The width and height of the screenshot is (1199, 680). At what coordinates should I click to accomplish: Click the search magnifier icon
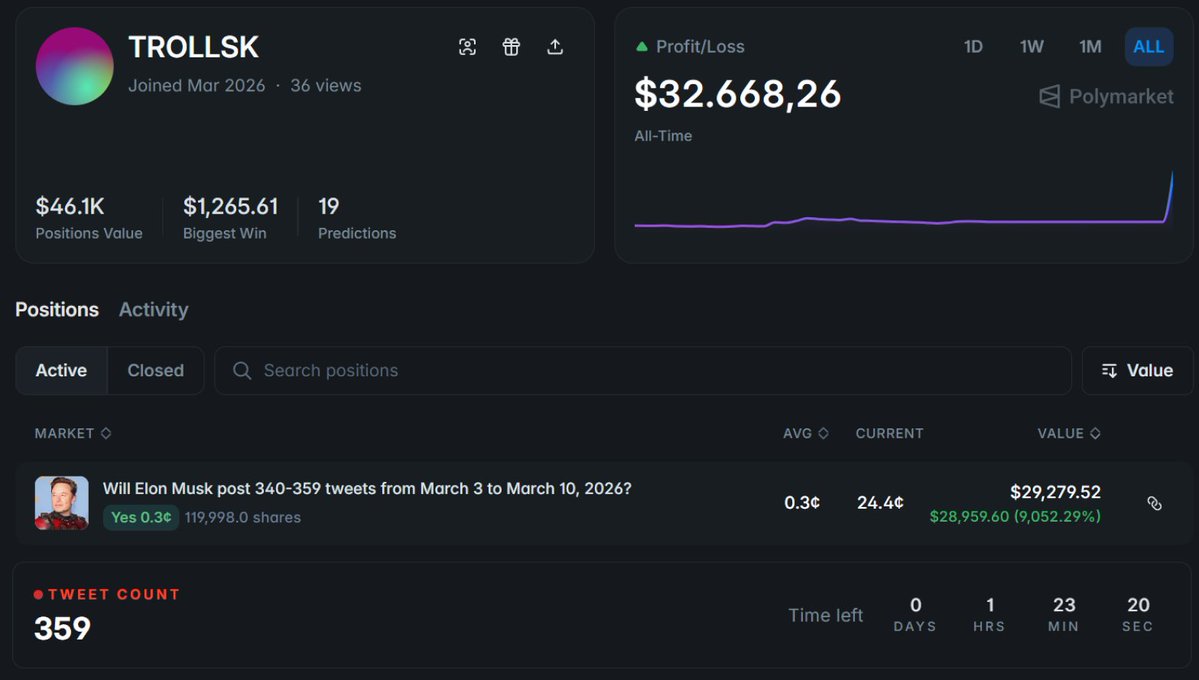pos(242,370)
